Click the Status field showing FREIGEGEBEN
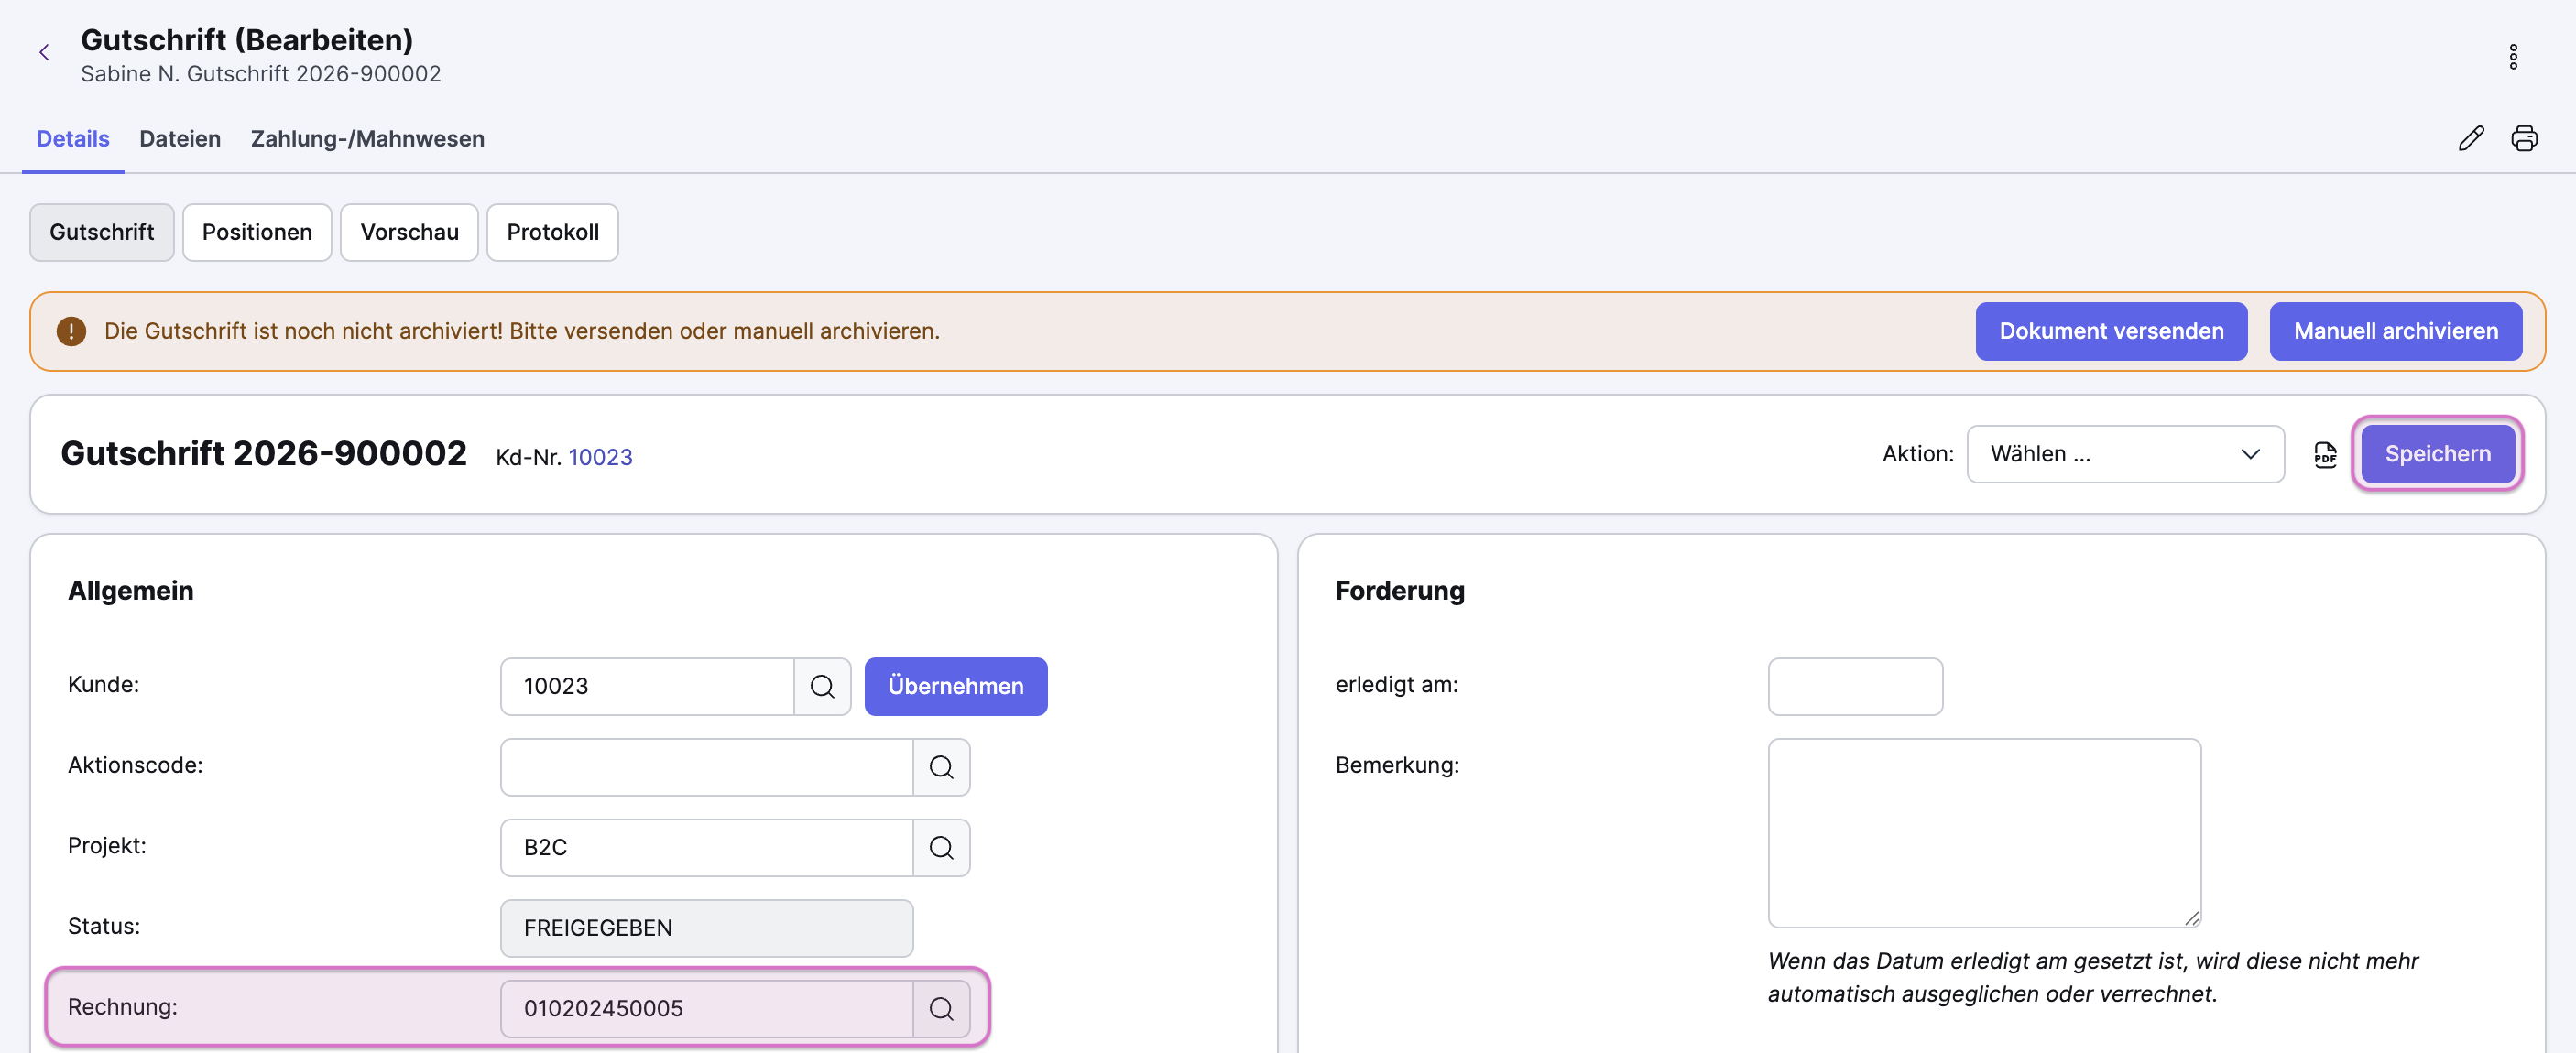The width and height of the screenshot is (2576, 1053). (707, 928)
